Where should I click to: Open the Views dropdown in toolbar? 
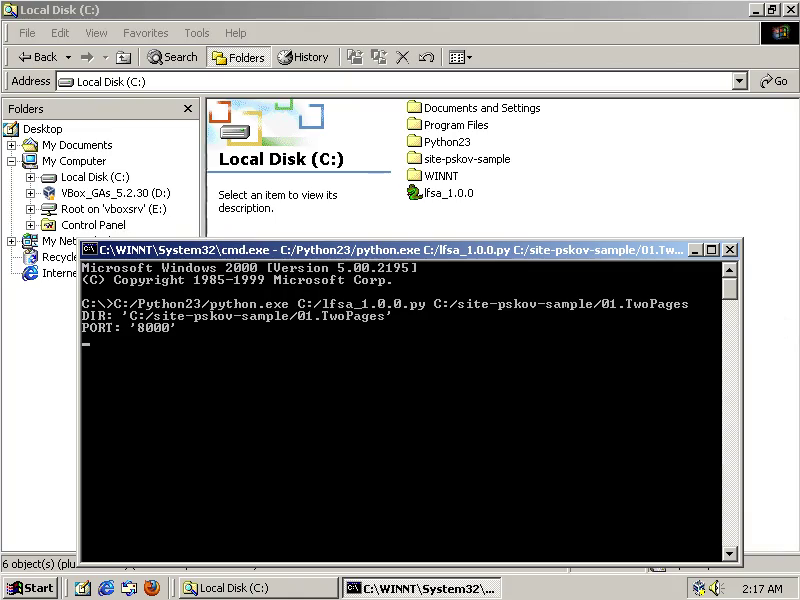pos(460,57)
